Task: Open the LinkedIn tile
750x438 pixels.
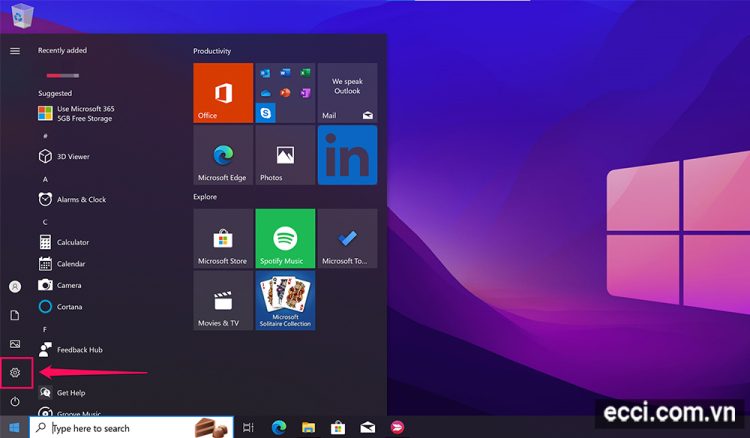Action: pos(347,155)
